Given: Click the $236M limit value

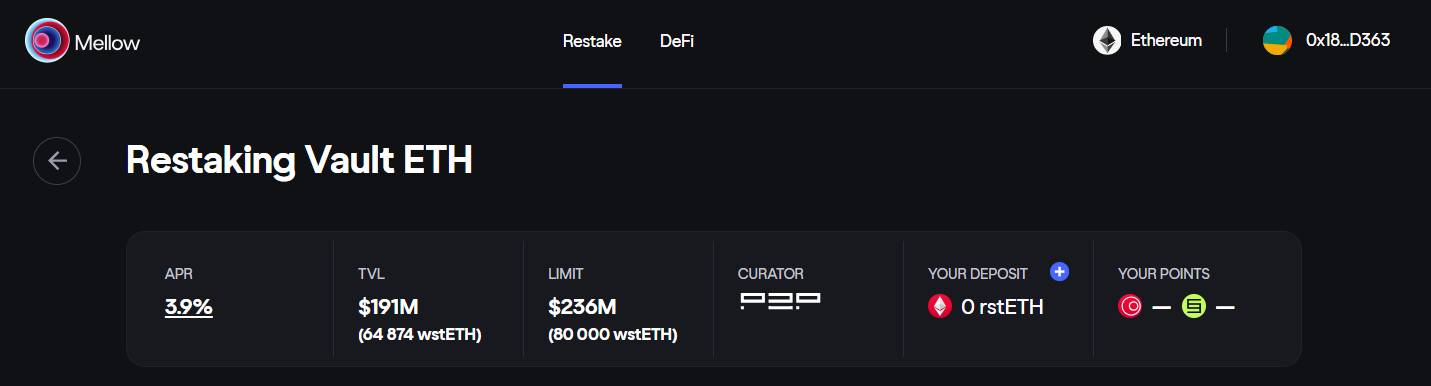Looking at the screenshot, I should coord(582,307).
